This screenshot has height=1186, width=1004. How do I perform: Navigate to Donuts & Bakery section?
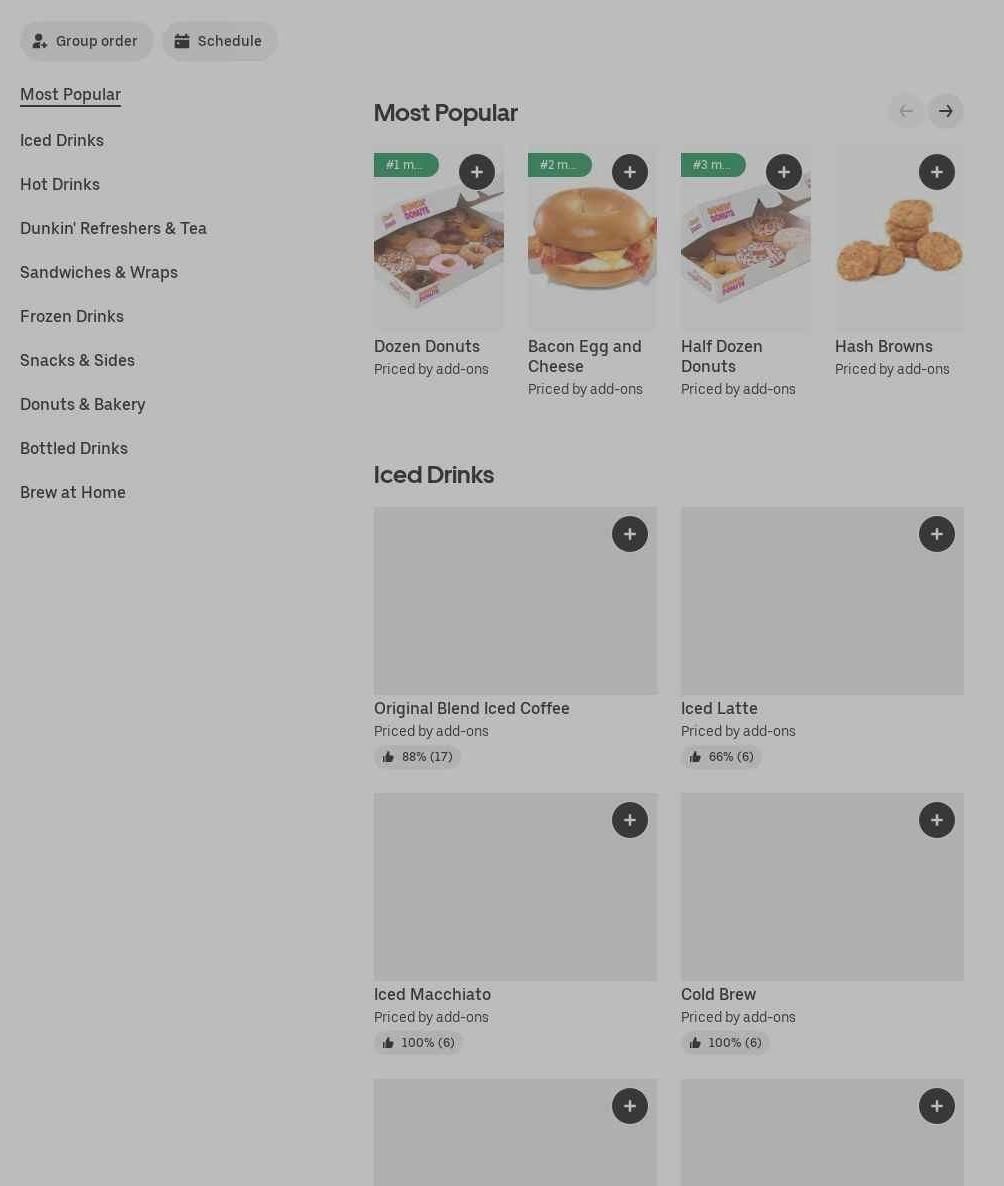pyautogui.click(x=83, y=404)
